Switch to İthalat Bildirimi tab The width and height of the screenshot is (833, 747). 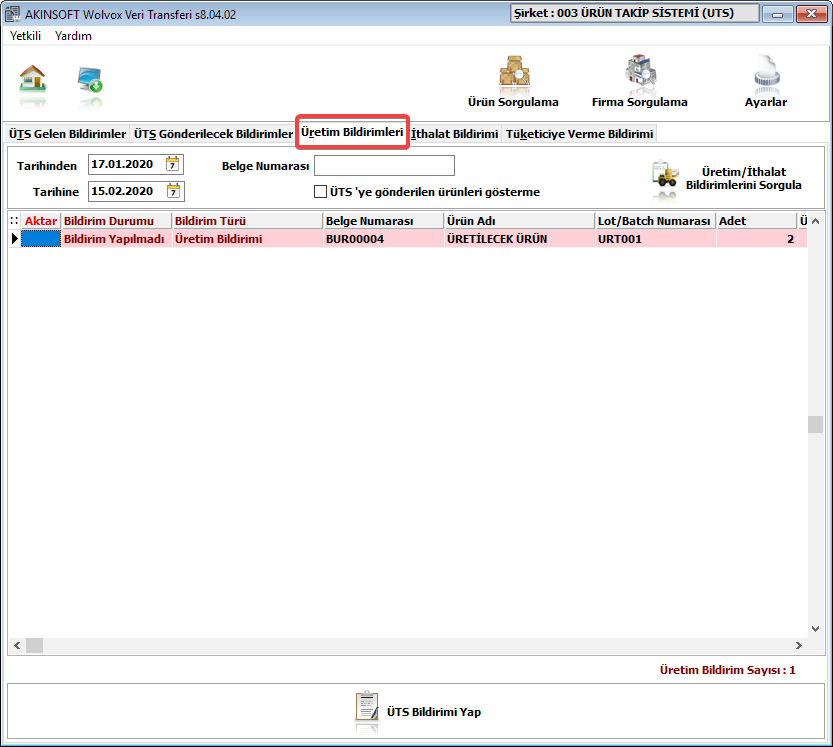tap(455, 134)
